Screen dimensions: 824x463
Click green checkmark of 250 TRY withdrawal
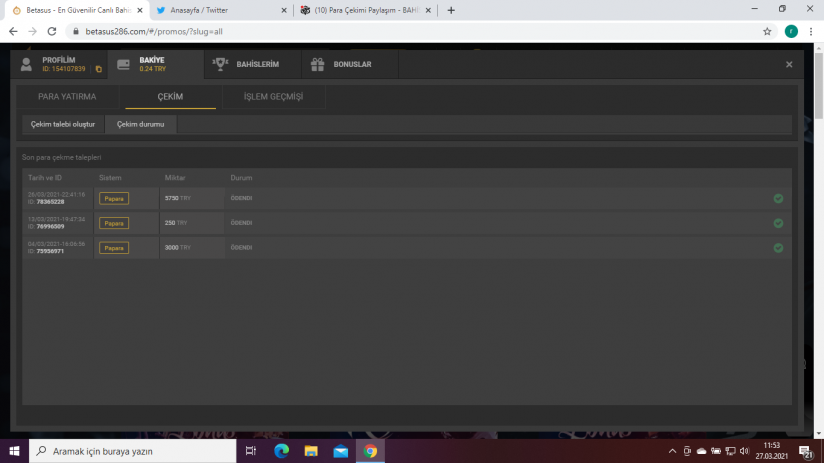(x=778, y=223)
